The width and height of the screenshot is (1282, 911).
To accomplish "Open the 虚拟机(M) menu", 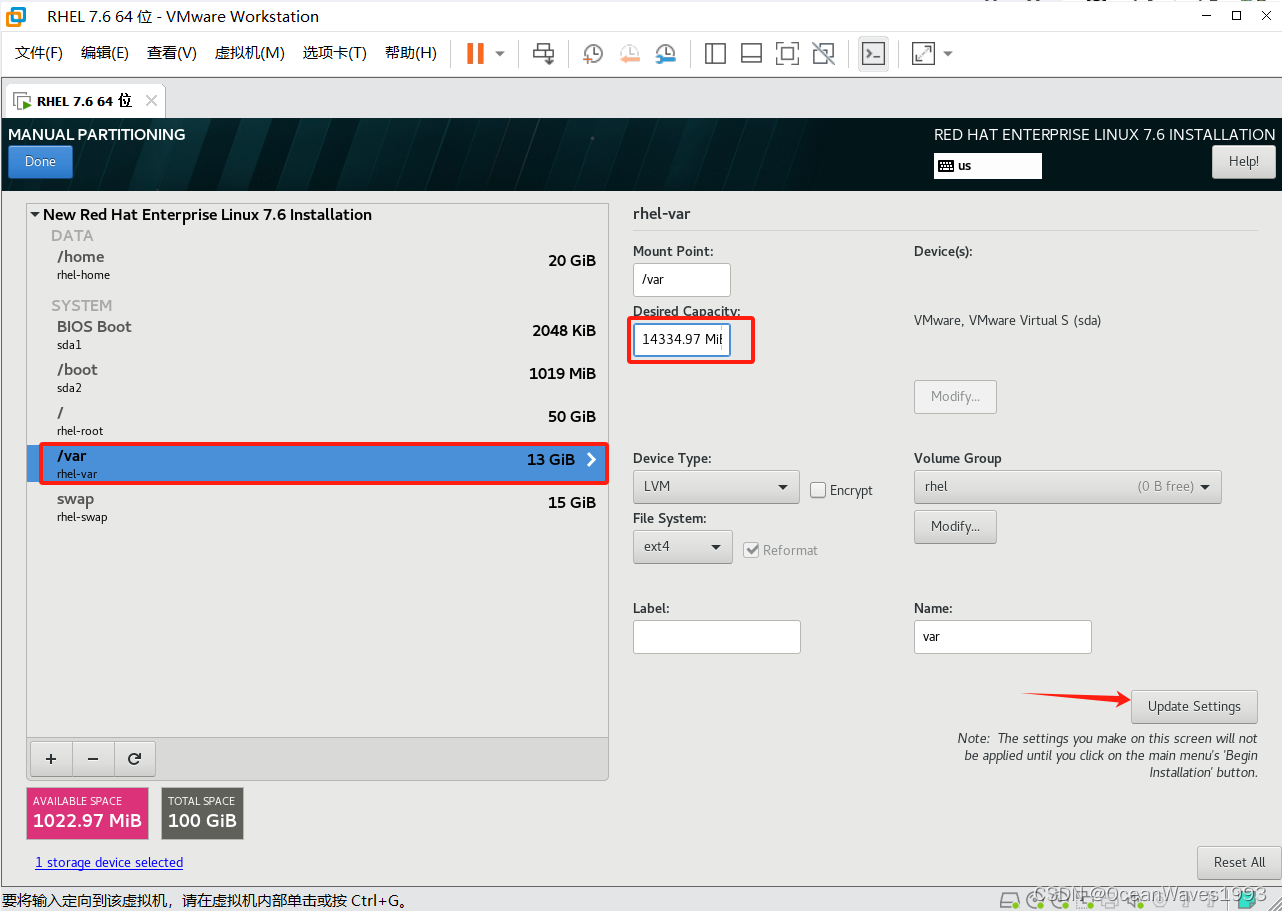I will (x=250, y=53).
